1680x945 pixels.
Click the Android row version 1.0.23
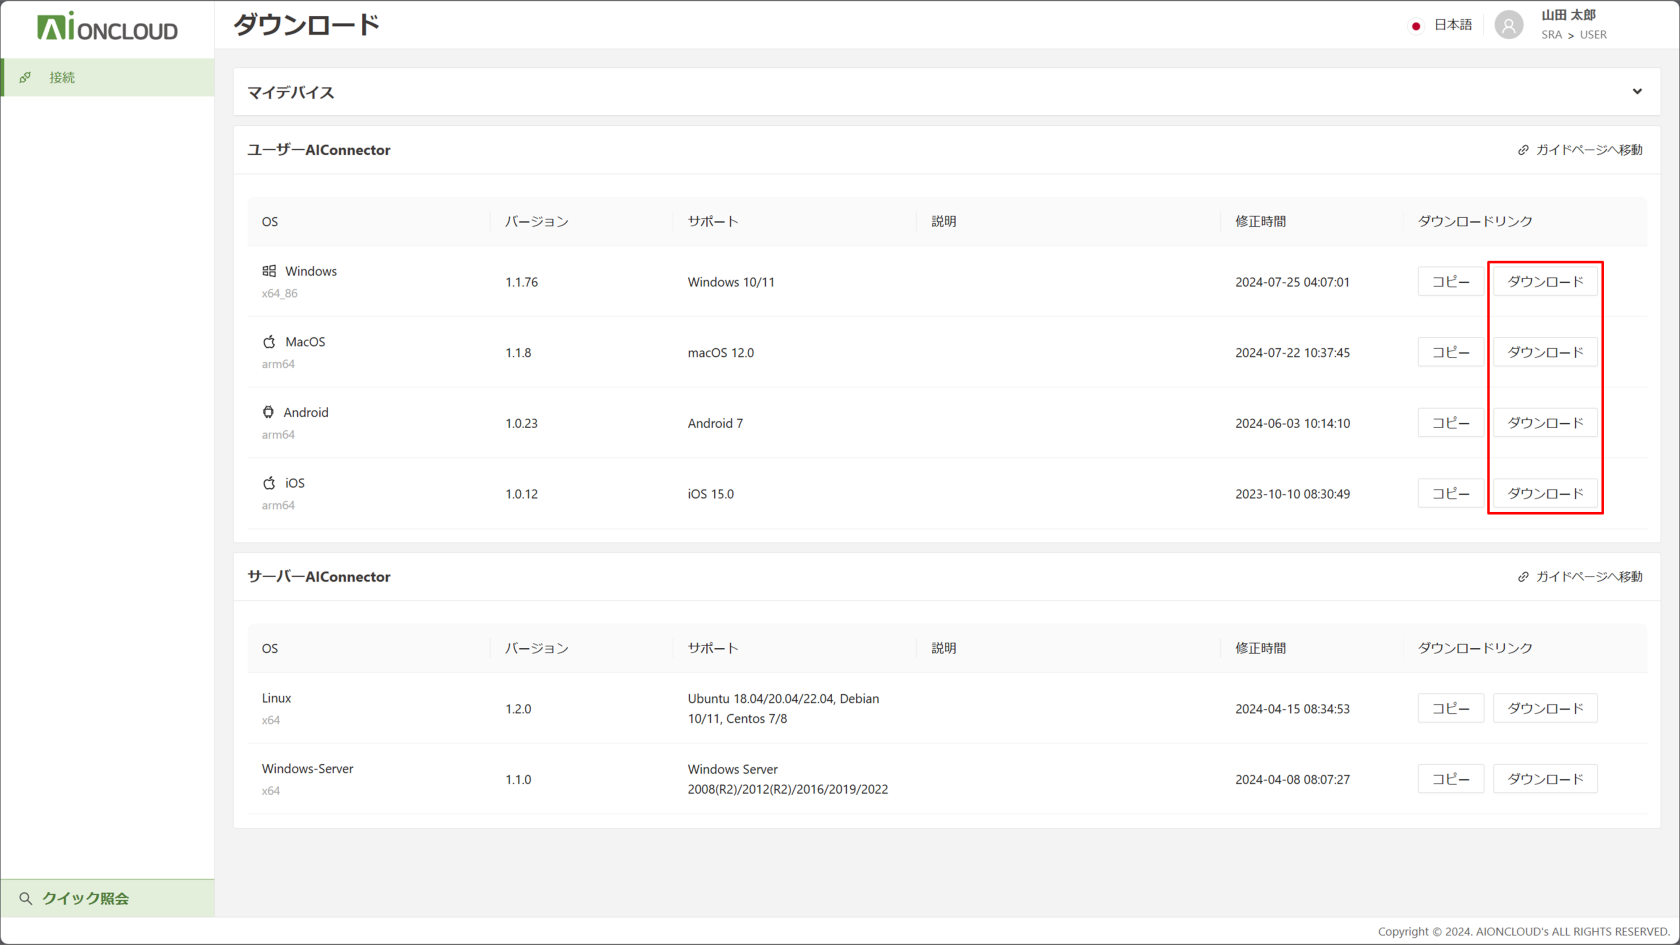click(521, 424)
